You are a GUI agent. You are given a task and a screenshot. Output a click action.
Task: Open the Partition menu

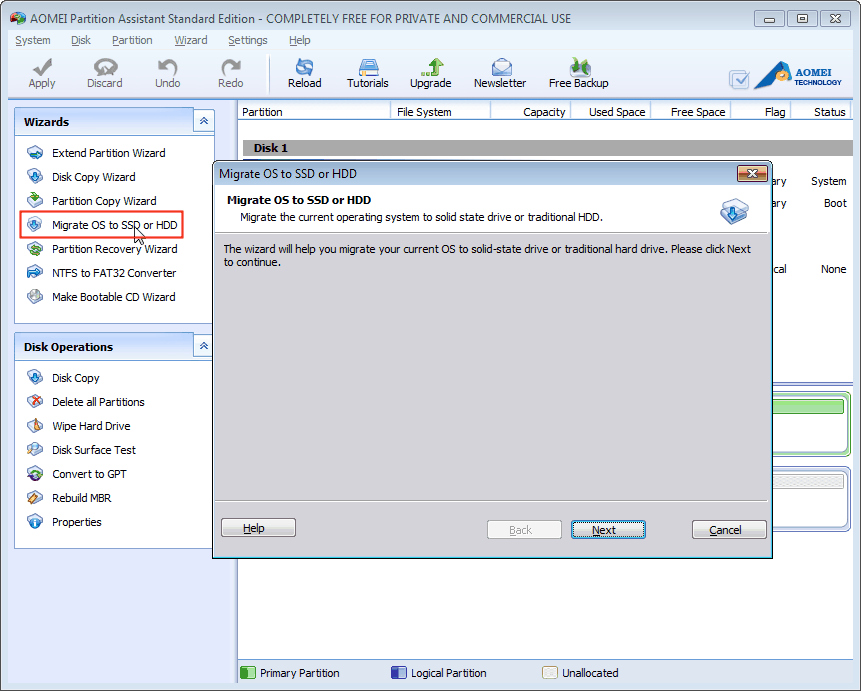coord(132,40)
